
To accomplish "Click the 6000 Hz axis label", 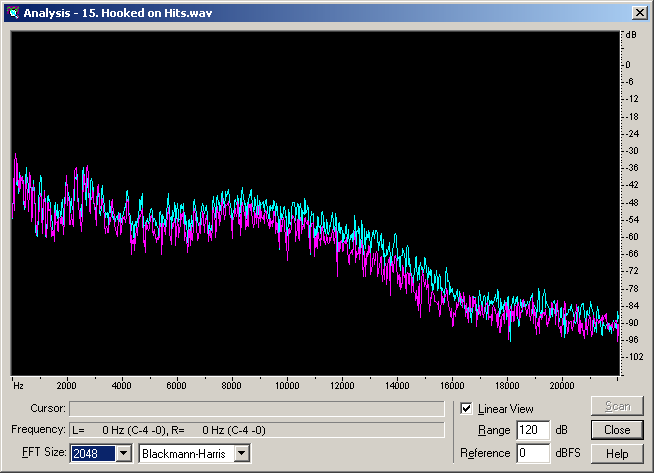I will [x=176, y=386].
